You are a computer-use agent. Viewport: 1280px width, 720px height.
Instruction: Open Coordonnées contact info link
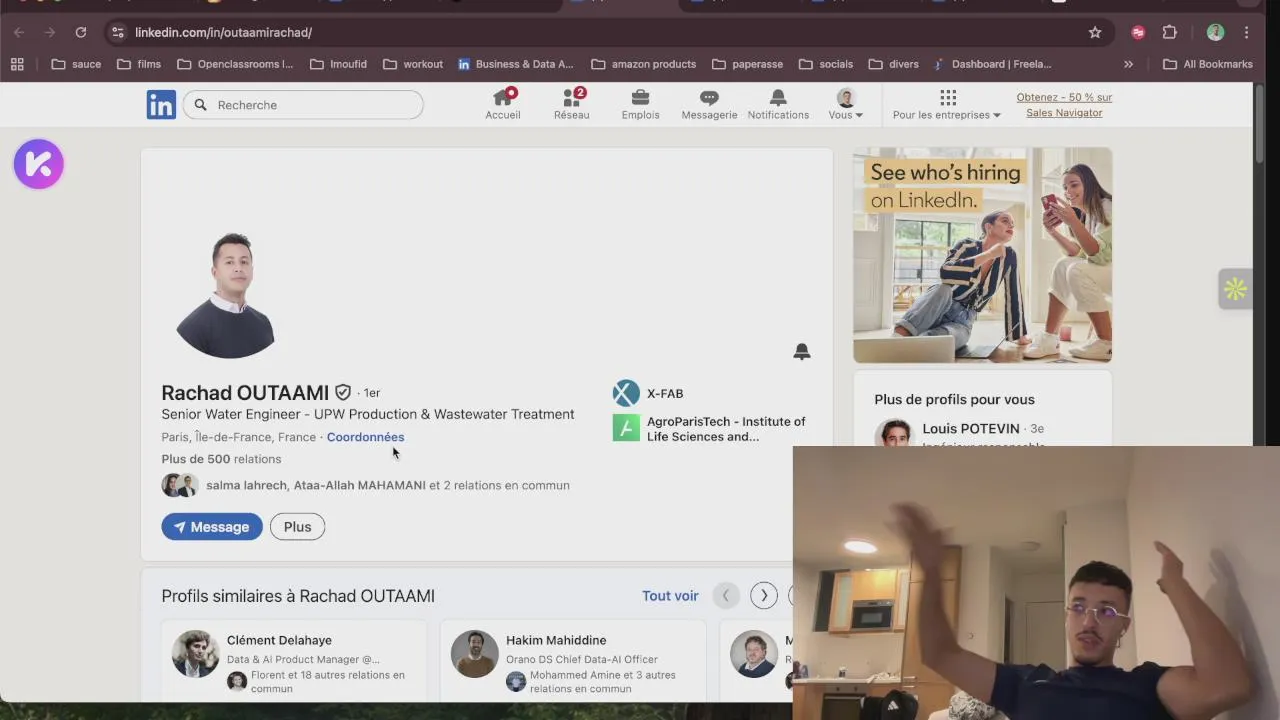(x=365, y=437)
